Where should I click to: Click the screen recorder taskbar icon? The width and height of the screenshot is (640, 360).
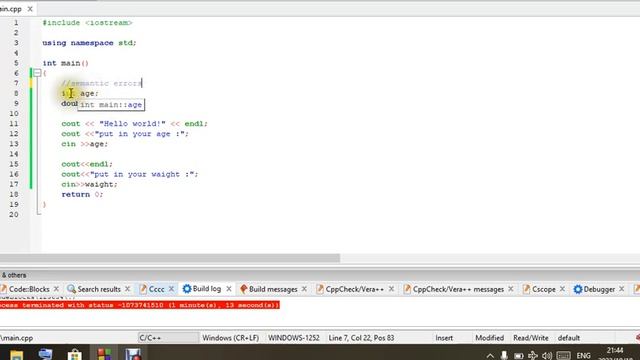click(133, 354)
